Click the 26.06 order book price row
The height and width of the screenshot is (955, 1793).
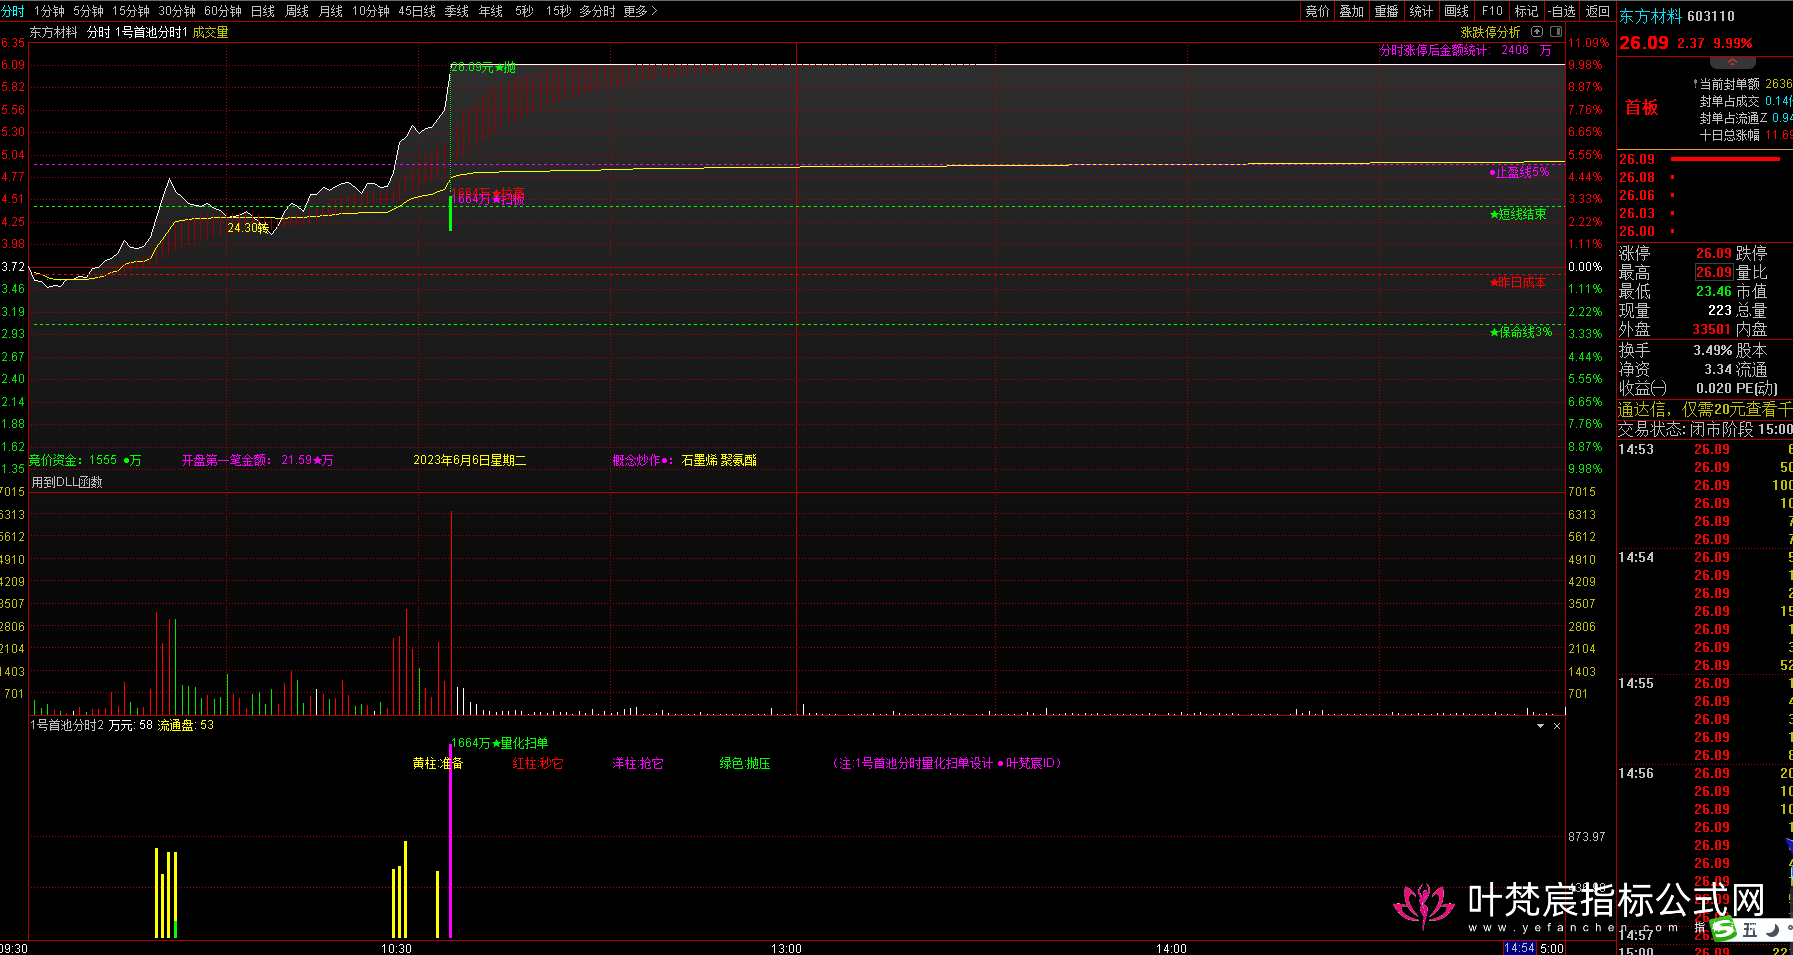click(x=1705, y=195)
